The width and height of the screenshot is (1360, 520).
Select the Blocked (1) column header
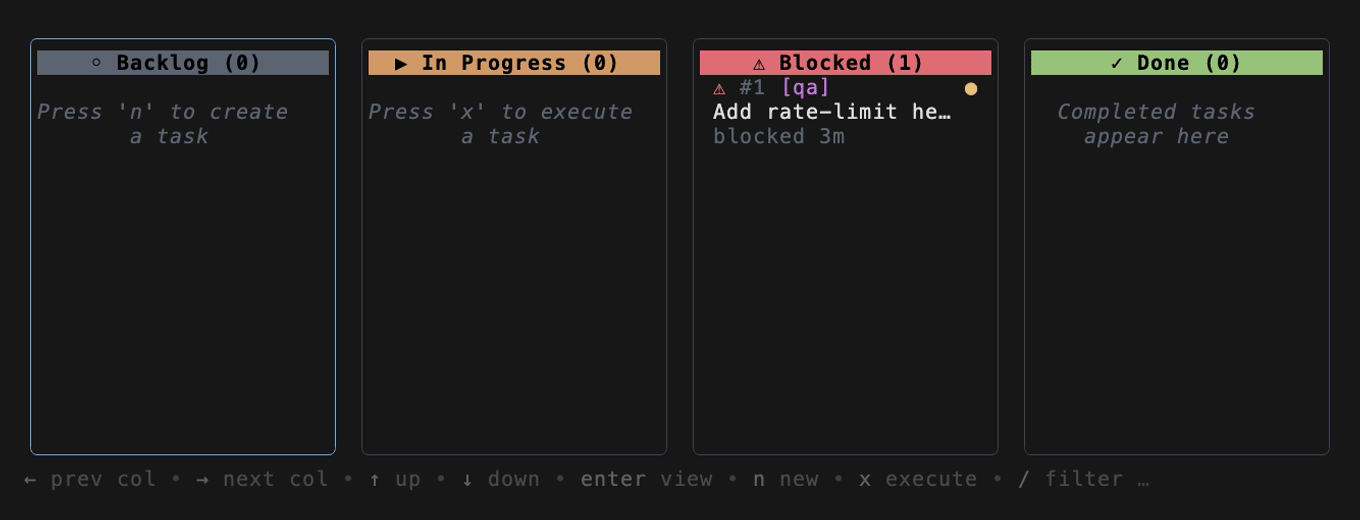tap(846, 63)
